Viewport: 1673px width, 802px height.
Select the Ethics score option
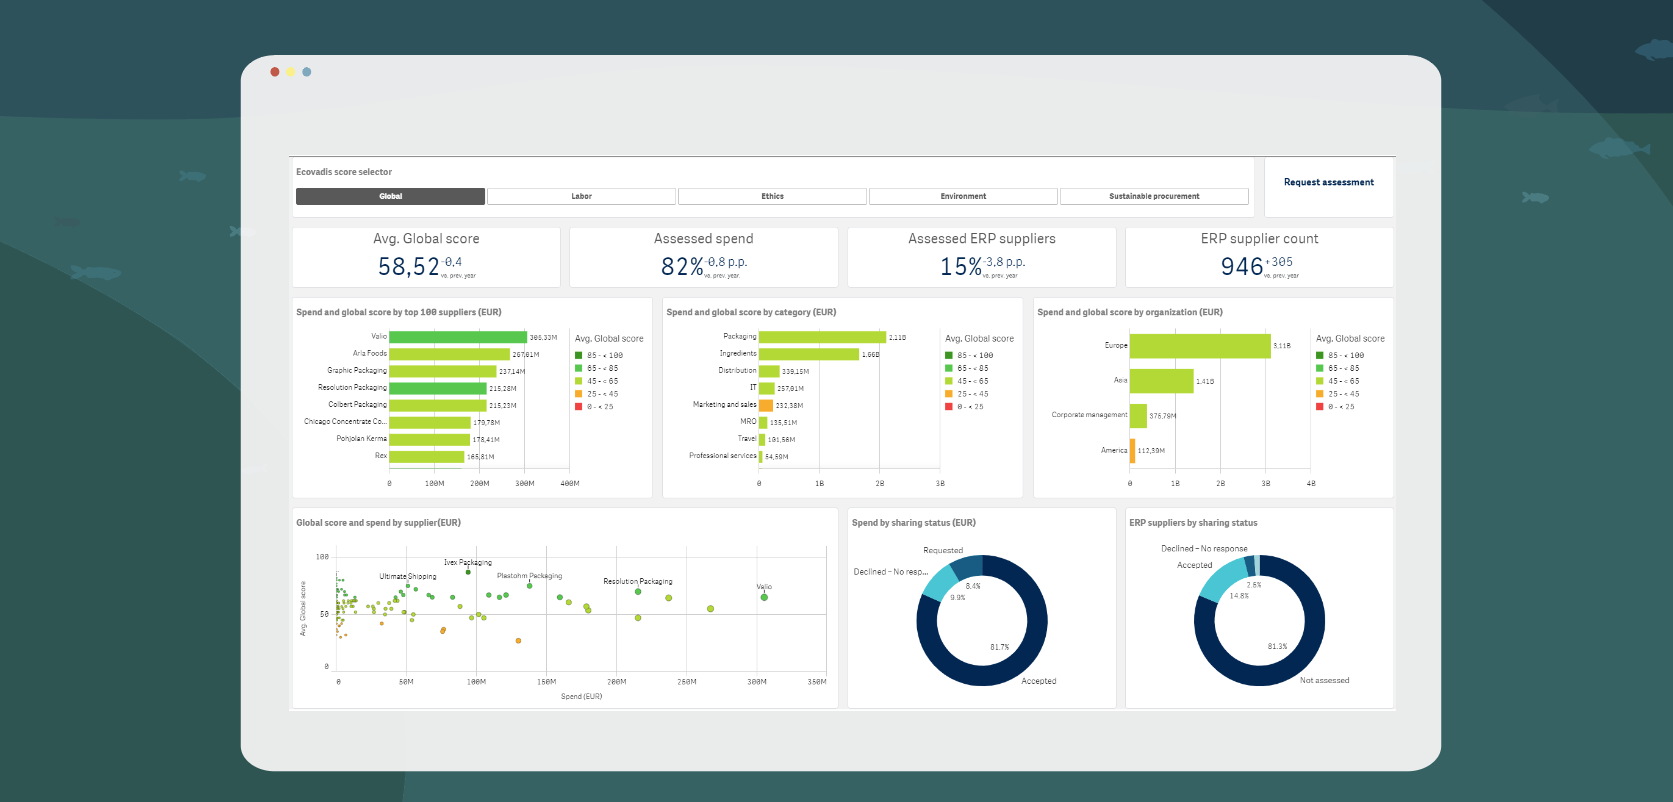pyautogui.click(x=772, y=197)
